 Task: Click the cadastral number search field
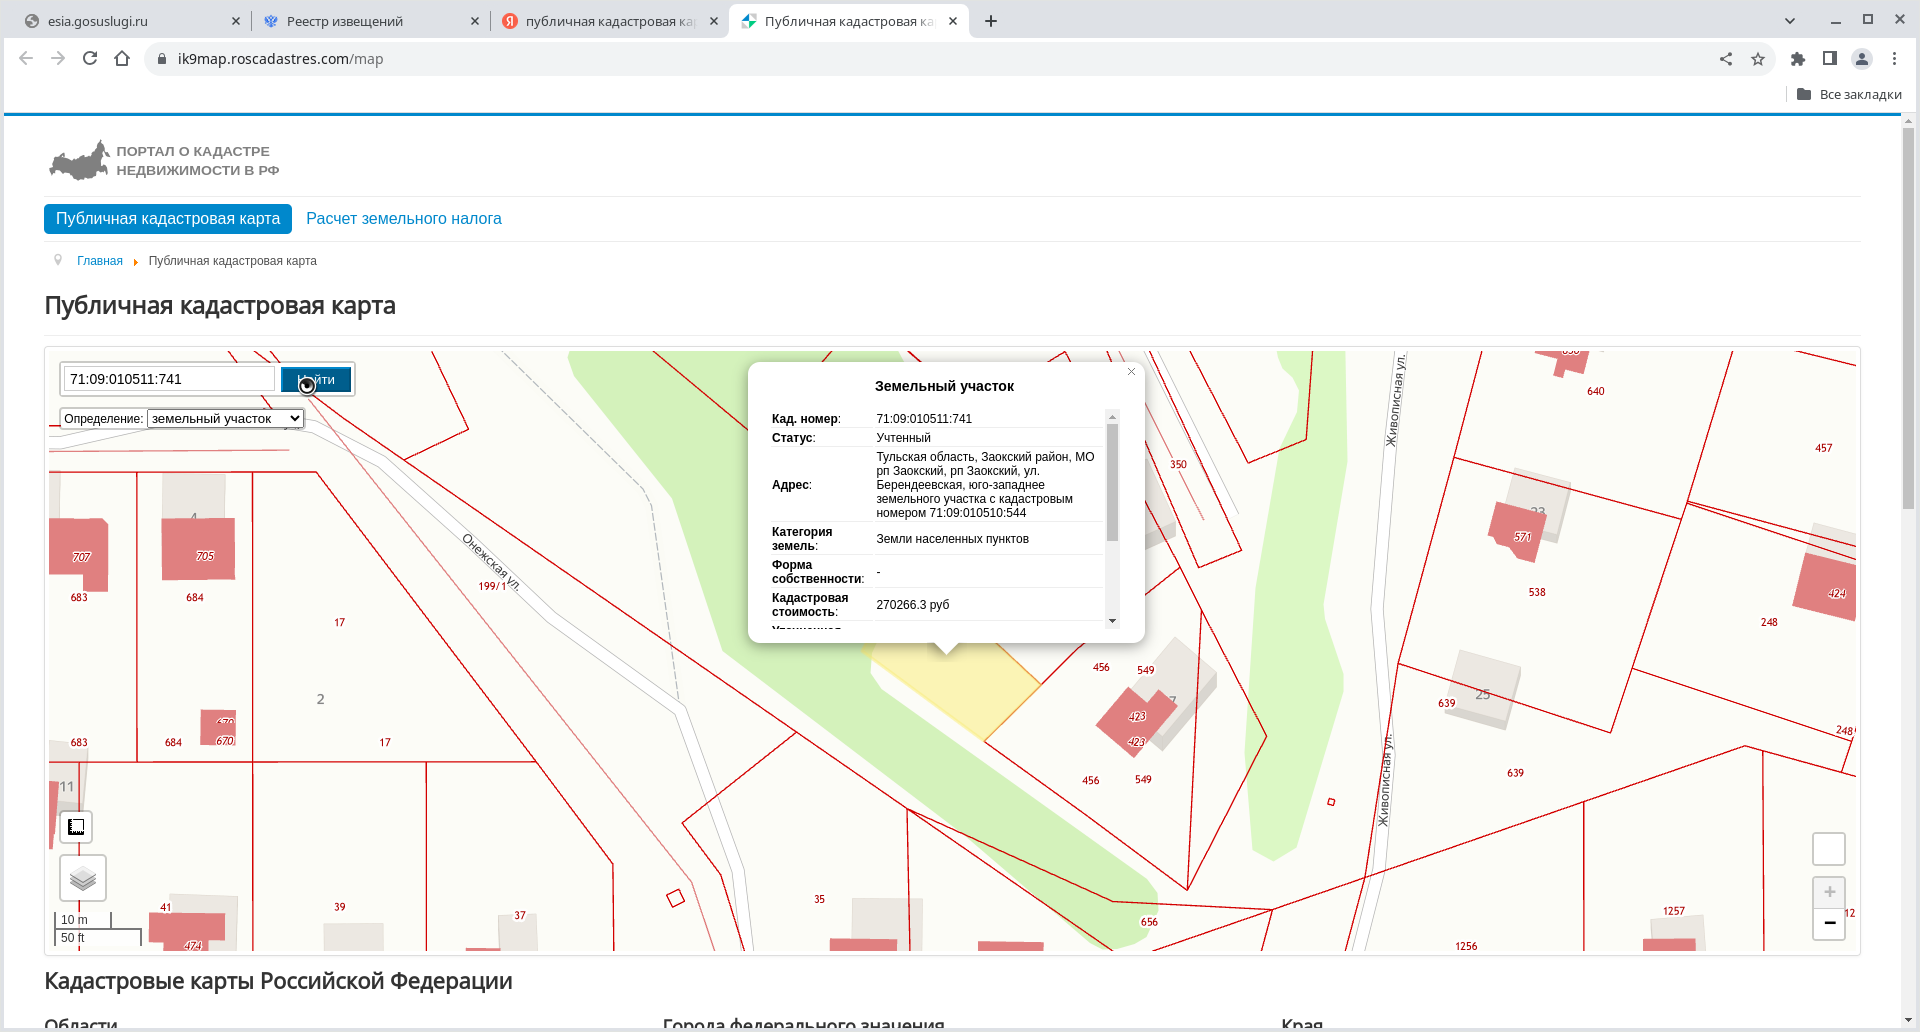[168, 379]
